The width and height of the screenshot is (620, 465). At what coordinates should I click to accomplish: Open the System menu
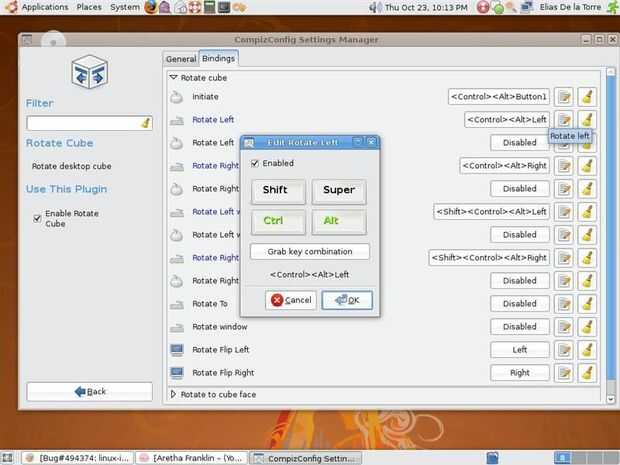125,7
